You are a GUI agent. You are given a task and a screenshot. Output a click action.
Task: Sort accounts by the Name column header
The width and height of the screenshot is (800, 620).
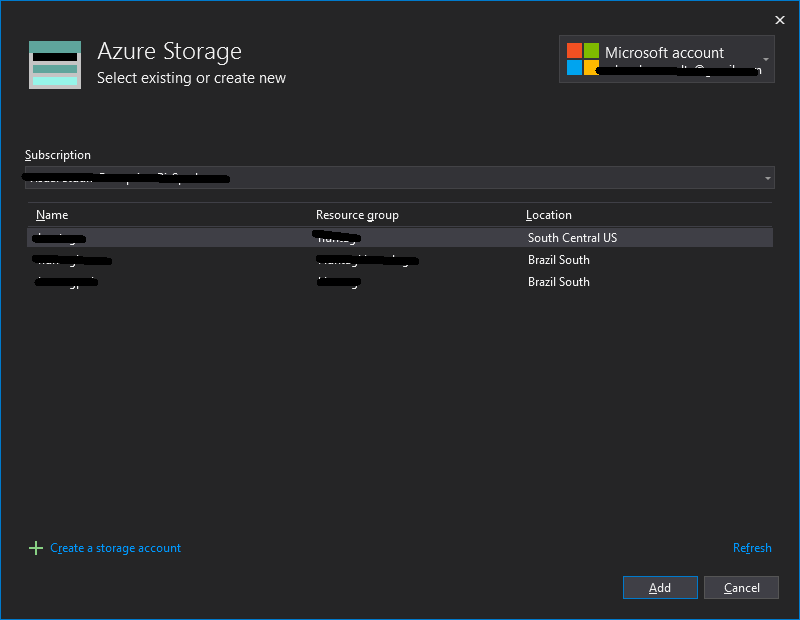[52, 215]
